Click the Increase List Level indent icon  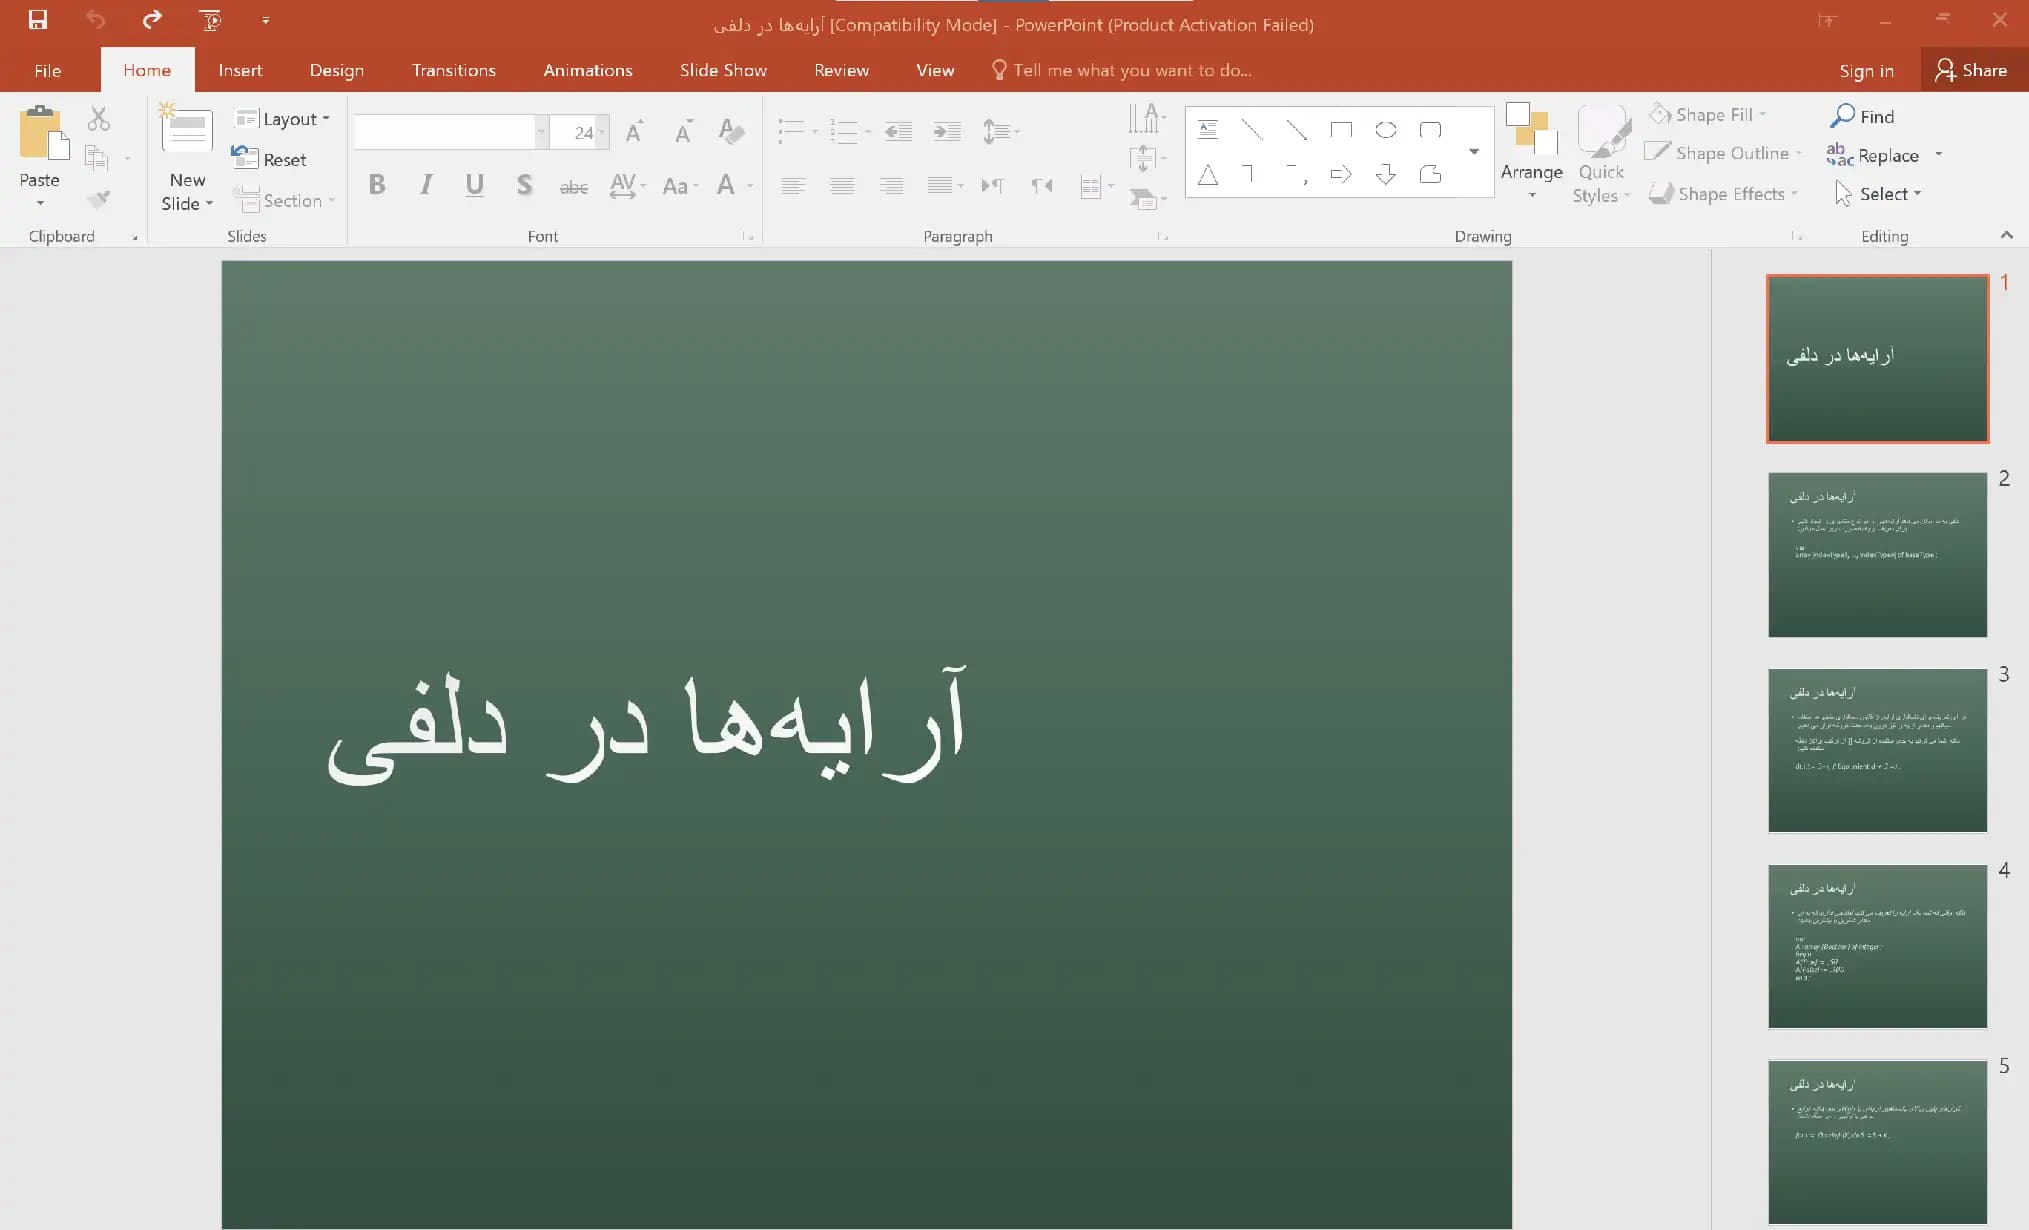coord(947,131)
